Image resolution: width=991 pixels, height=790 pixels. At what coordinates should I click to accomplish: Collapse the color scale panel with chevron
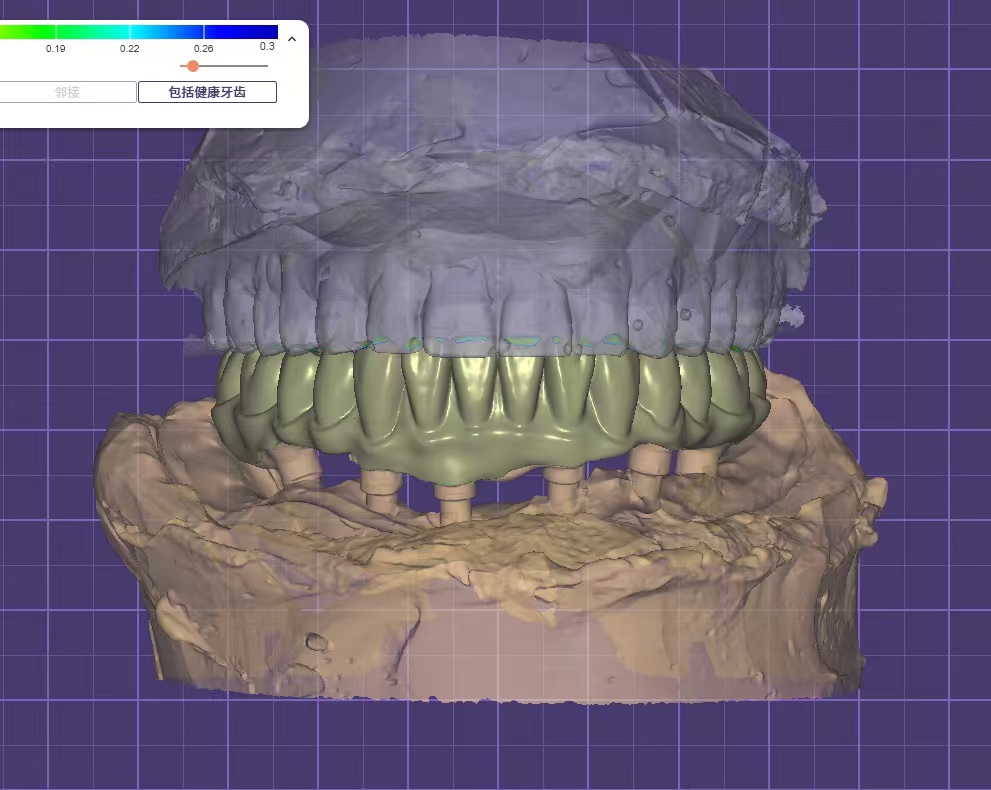(291, 39)
